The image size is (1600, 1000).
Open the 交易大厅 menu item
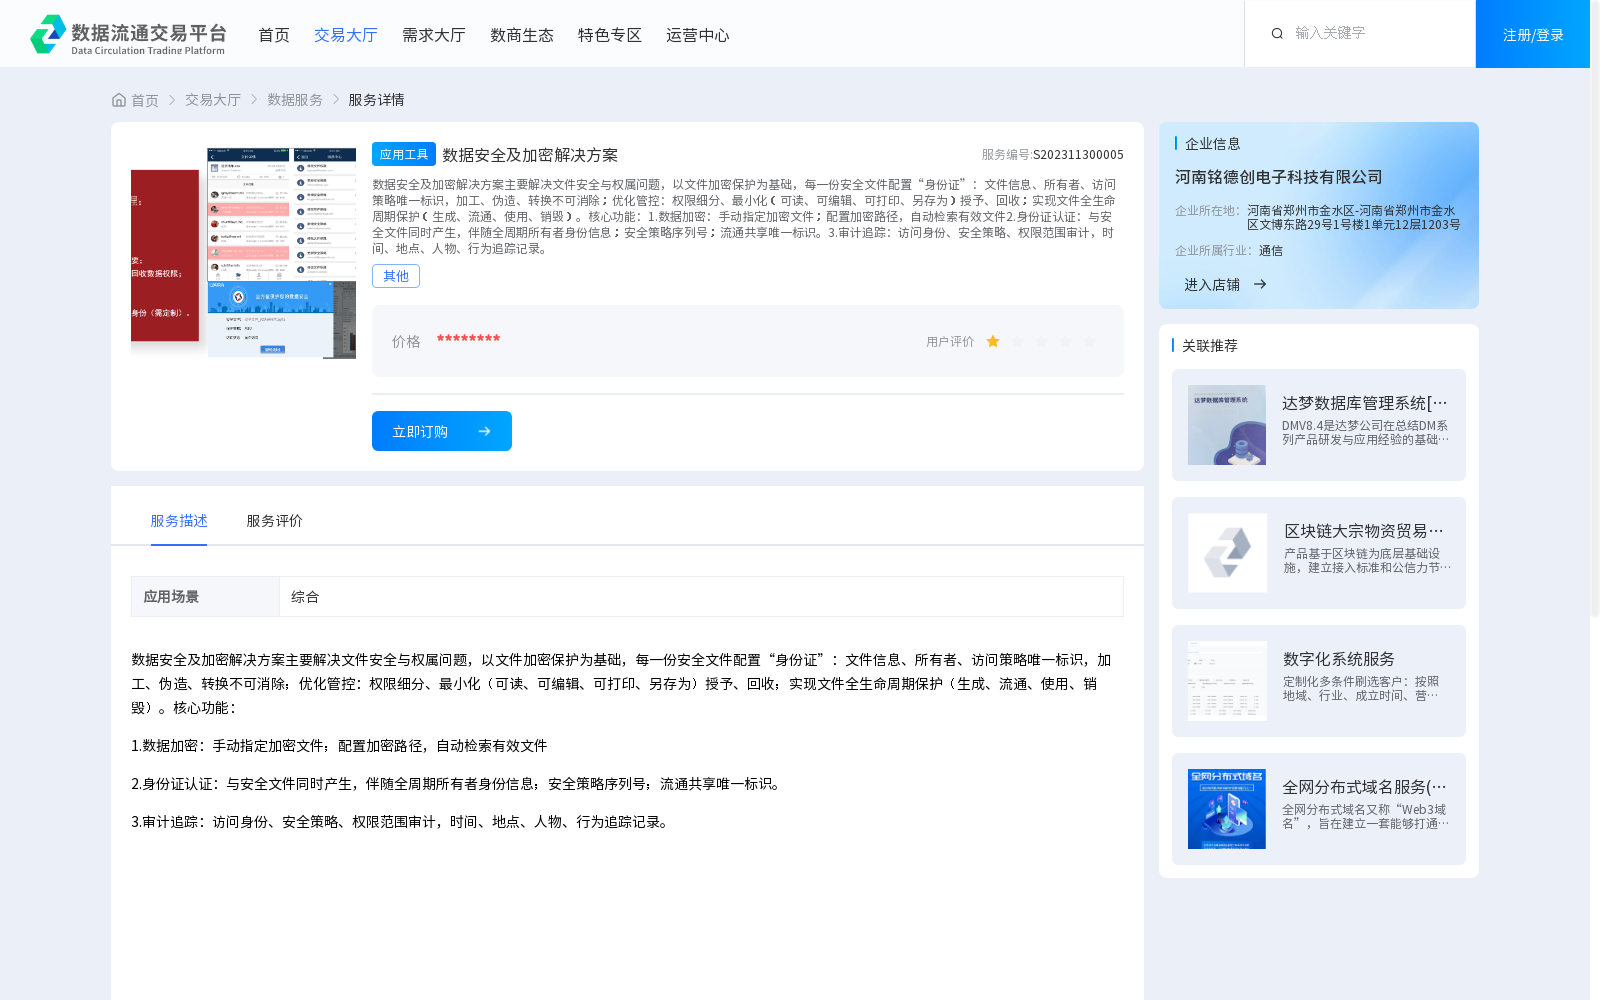346,35
